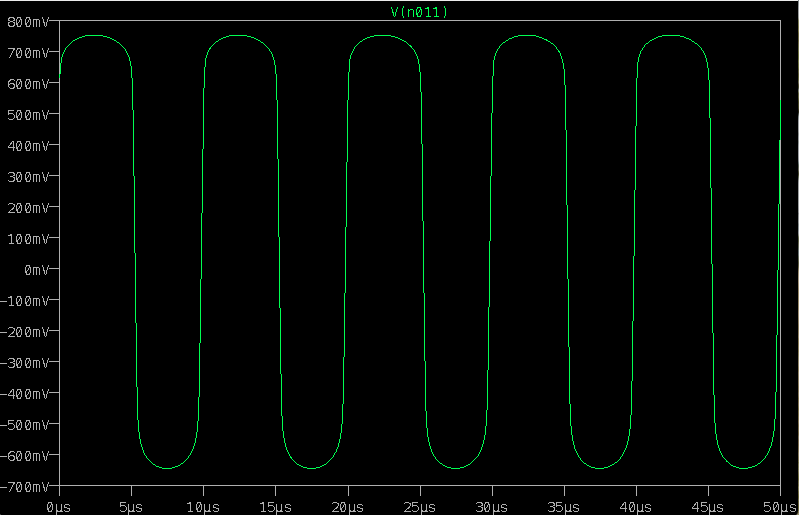Click the 300mV vertical axis label

[29, 177]
